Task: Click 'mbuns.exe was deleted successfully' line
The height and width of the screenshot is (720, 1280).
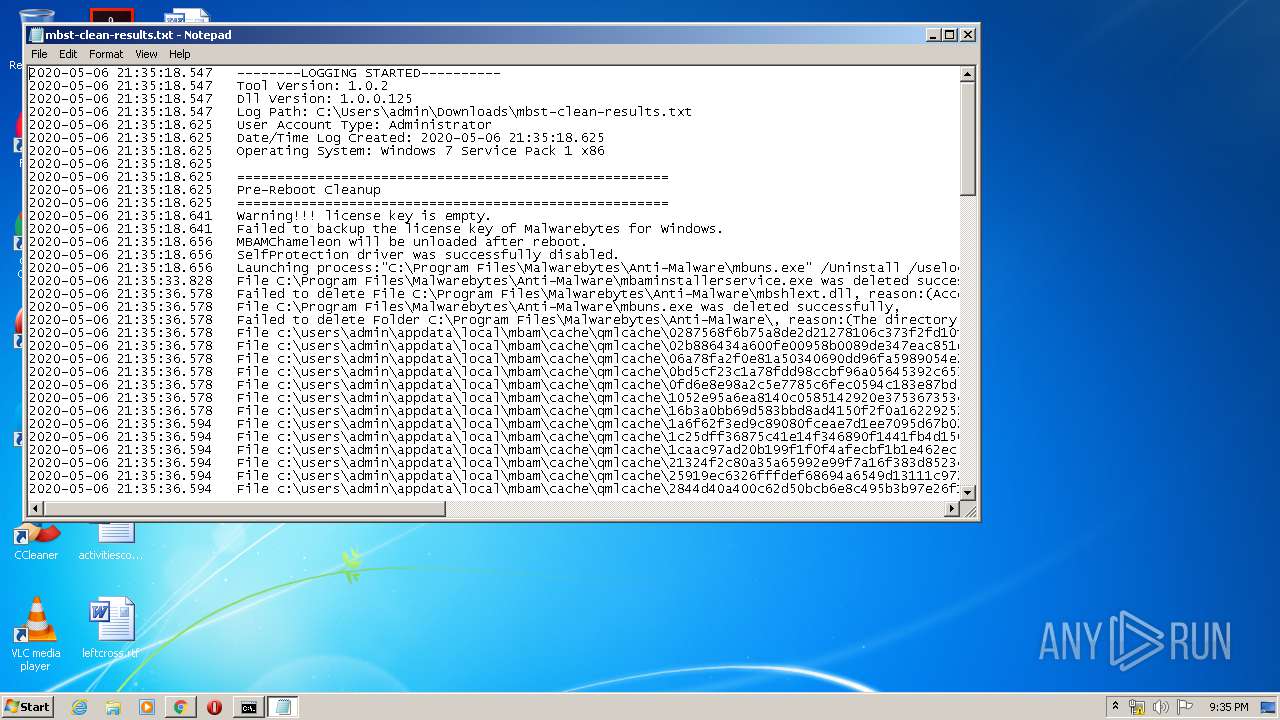Action: click(x=568, y=307)
